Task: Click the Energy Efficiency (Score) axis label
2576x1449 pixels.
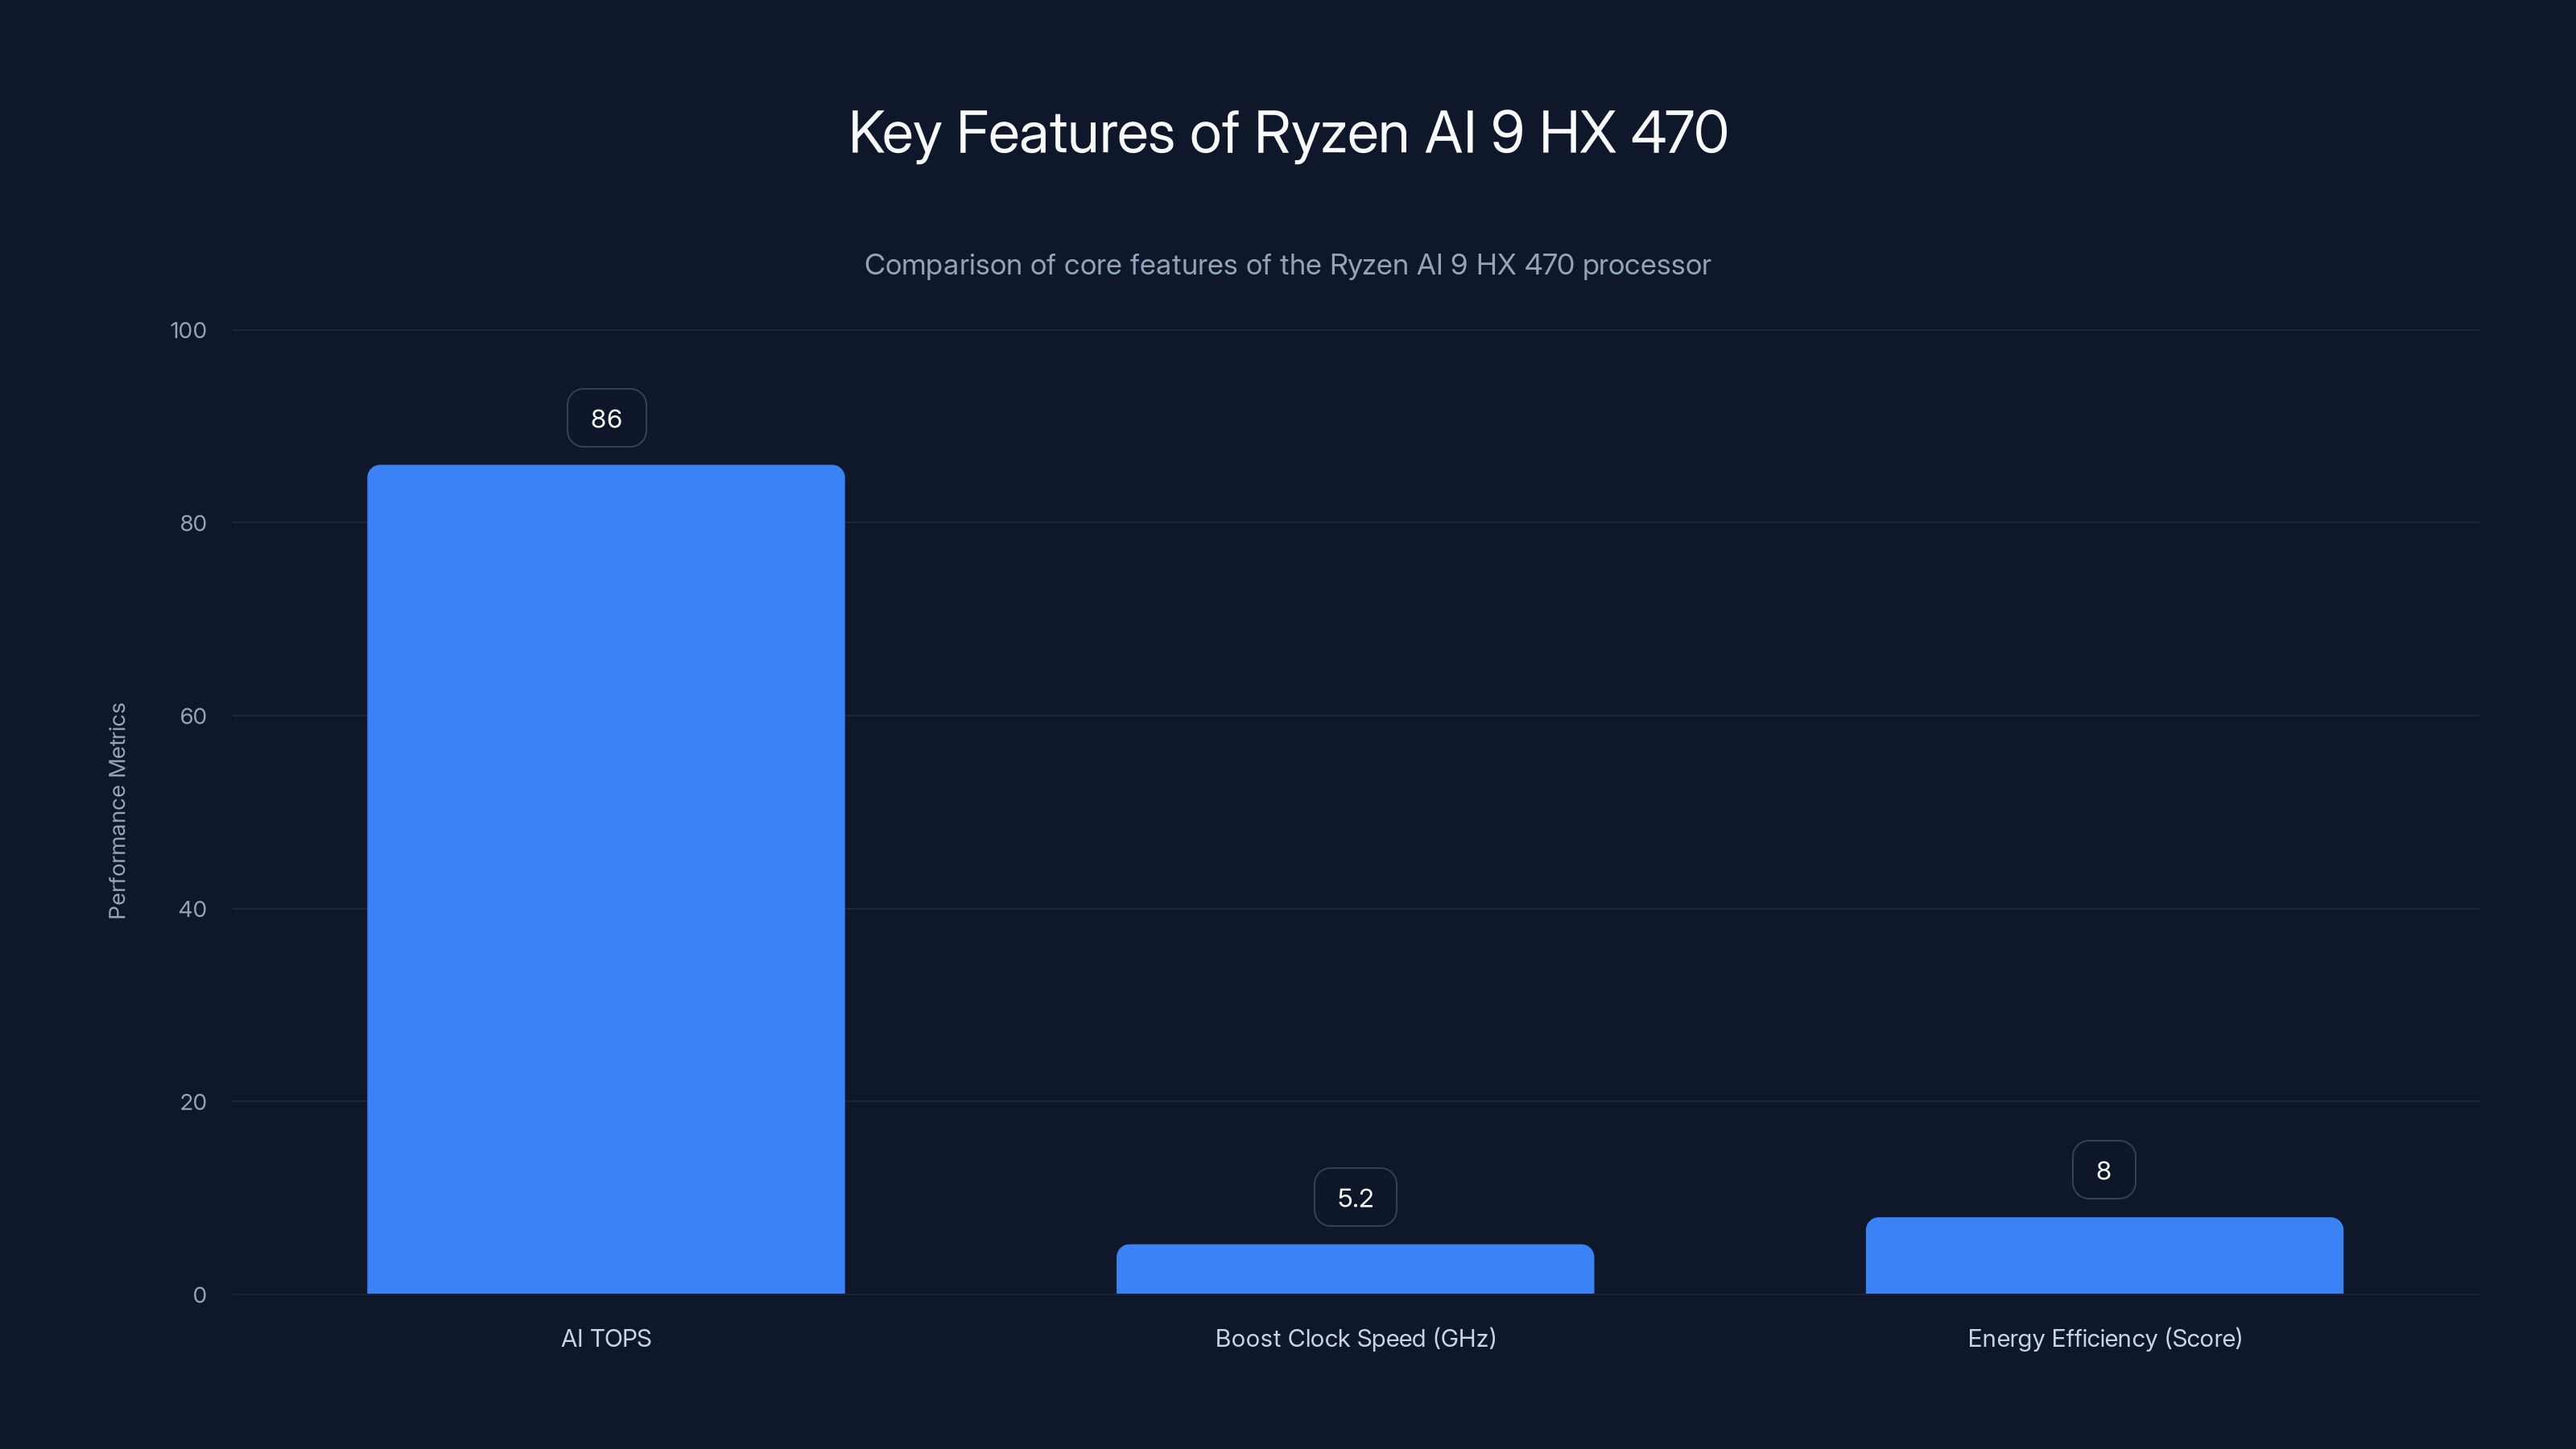Action: tap(2104, 1338)
